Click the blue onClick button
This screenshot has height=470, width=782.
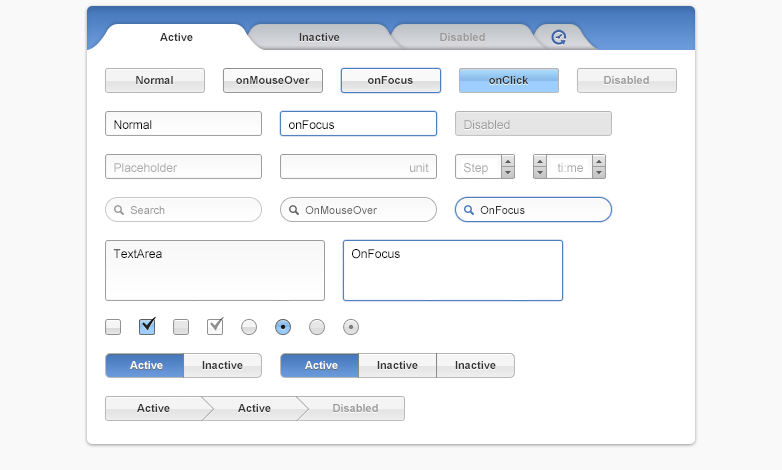[x=509, y=80]
